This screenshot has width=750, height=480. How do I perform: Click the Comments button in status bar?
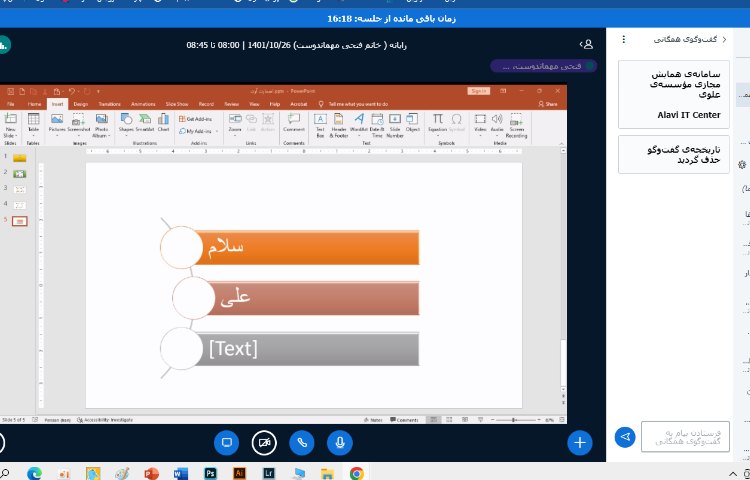tap(405, 420)
